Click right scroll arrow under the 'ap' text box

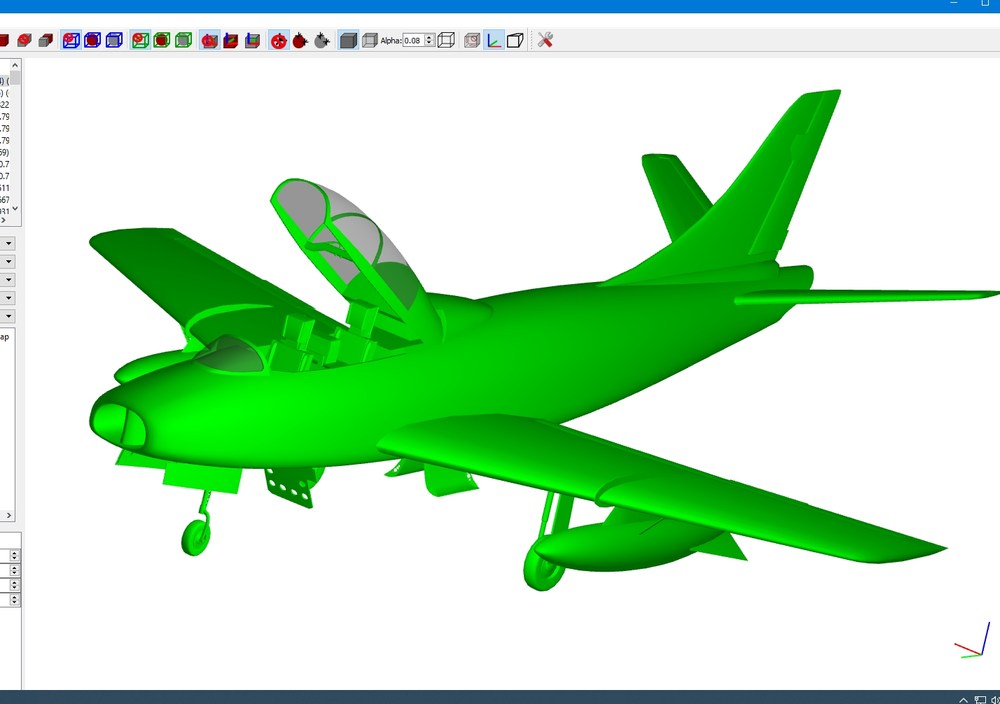(x=8, y=515)
